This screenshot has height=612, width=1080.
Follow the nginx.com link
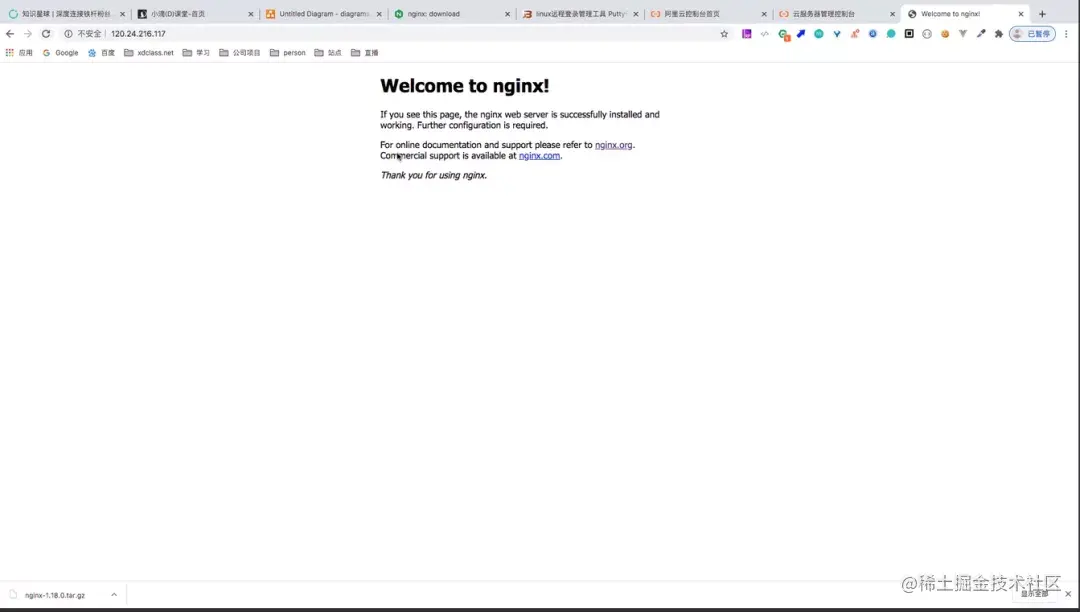click(x=539, y=156)
